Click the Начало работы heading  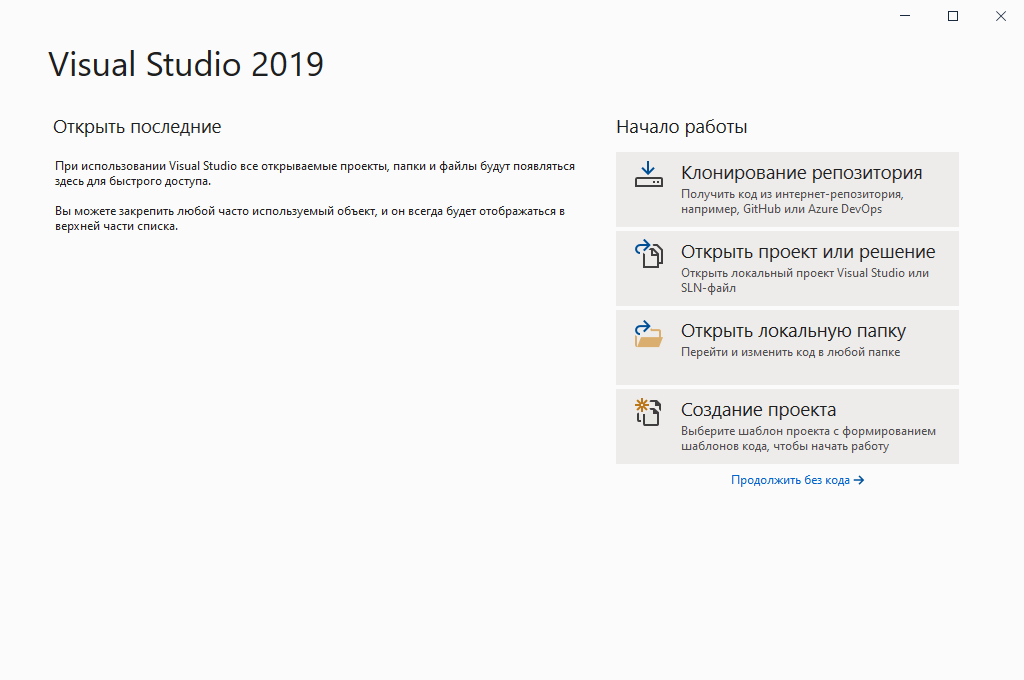coord(681,127)
